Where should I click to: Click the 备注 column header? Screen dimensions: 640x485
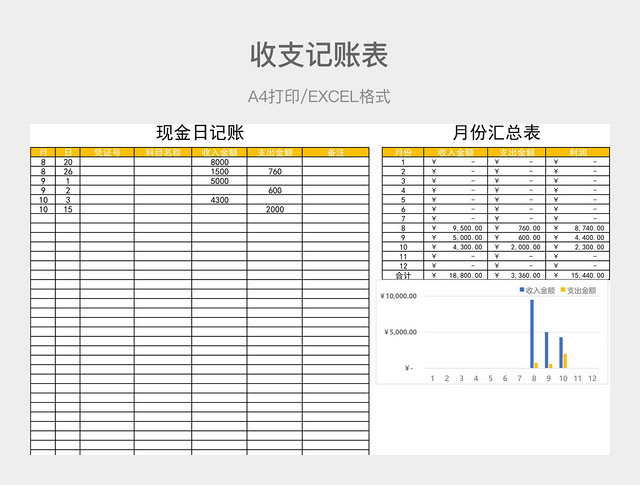click(336, 152)
